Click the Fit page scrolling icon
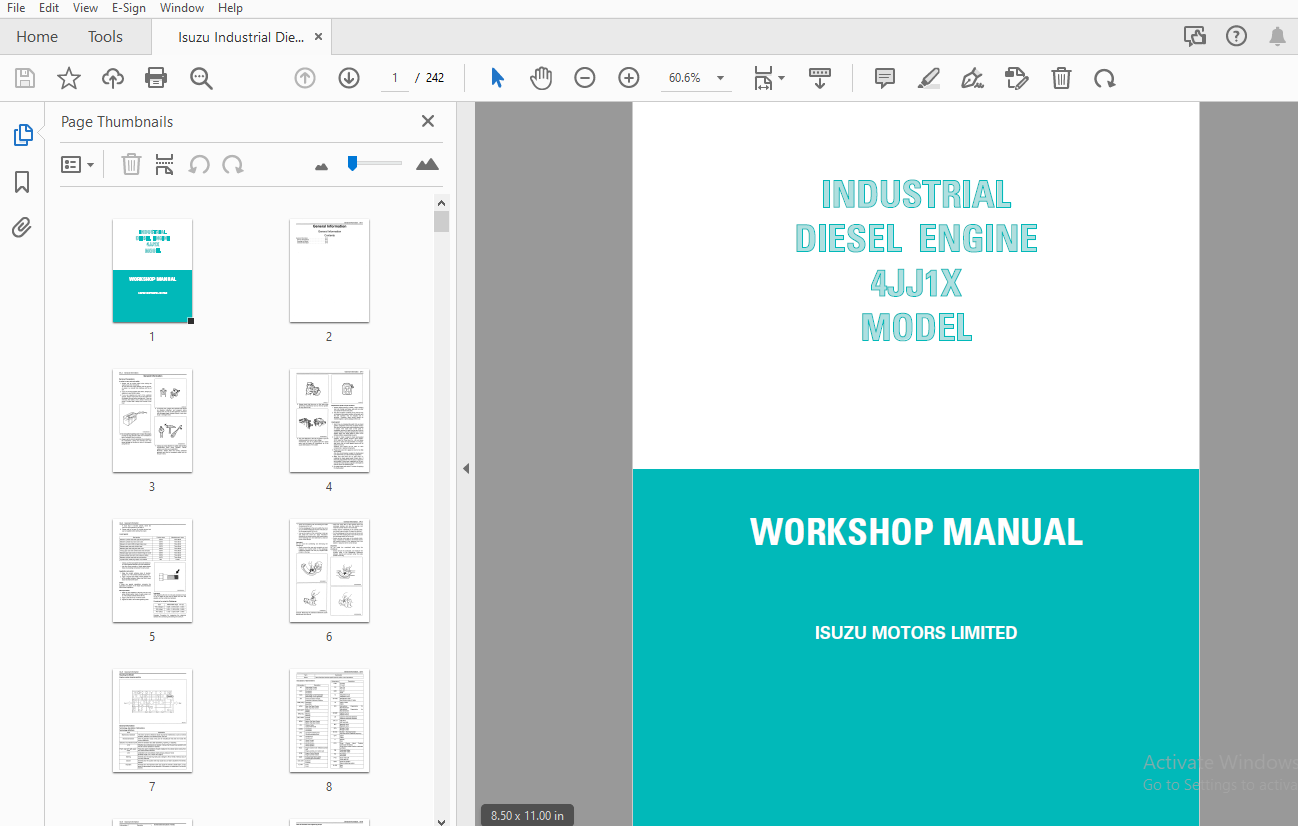 pos(763,78)
